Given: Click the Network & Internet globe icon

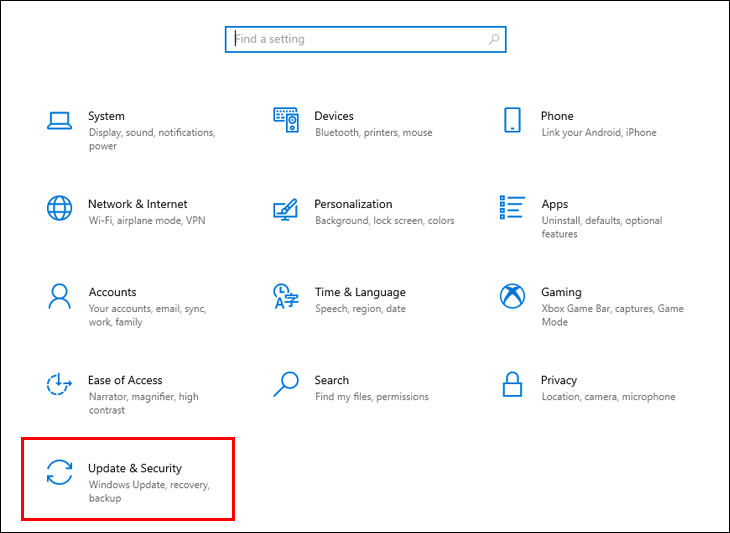Looking at the screenshot, I should tap(60, 208).
